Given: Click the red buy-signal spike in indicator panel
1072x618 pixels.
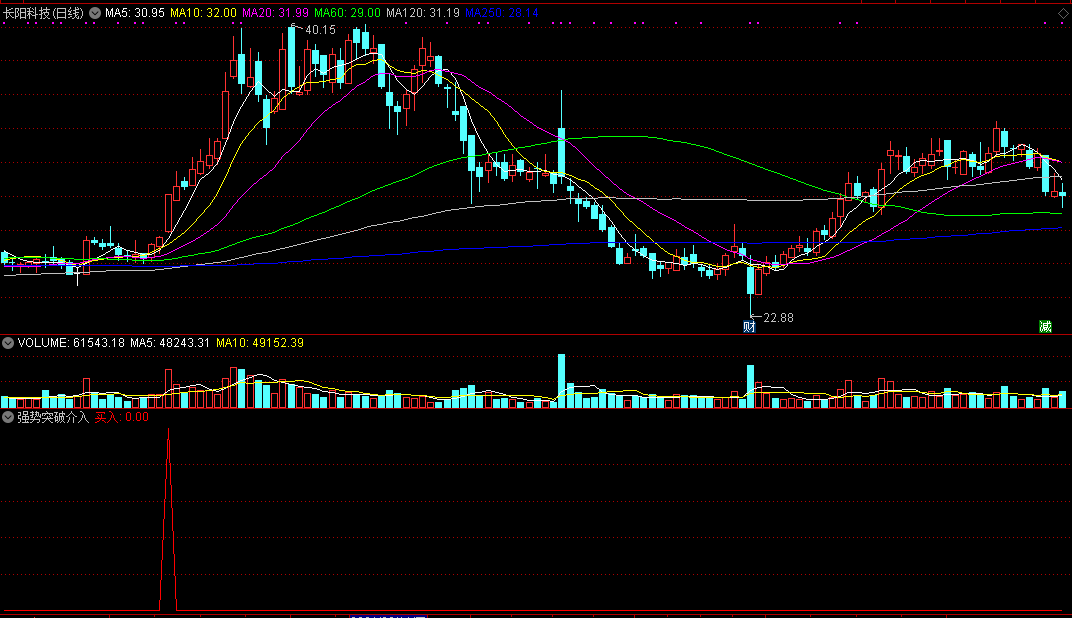Looking at the screenshot, I should click(x=168, y=520).
